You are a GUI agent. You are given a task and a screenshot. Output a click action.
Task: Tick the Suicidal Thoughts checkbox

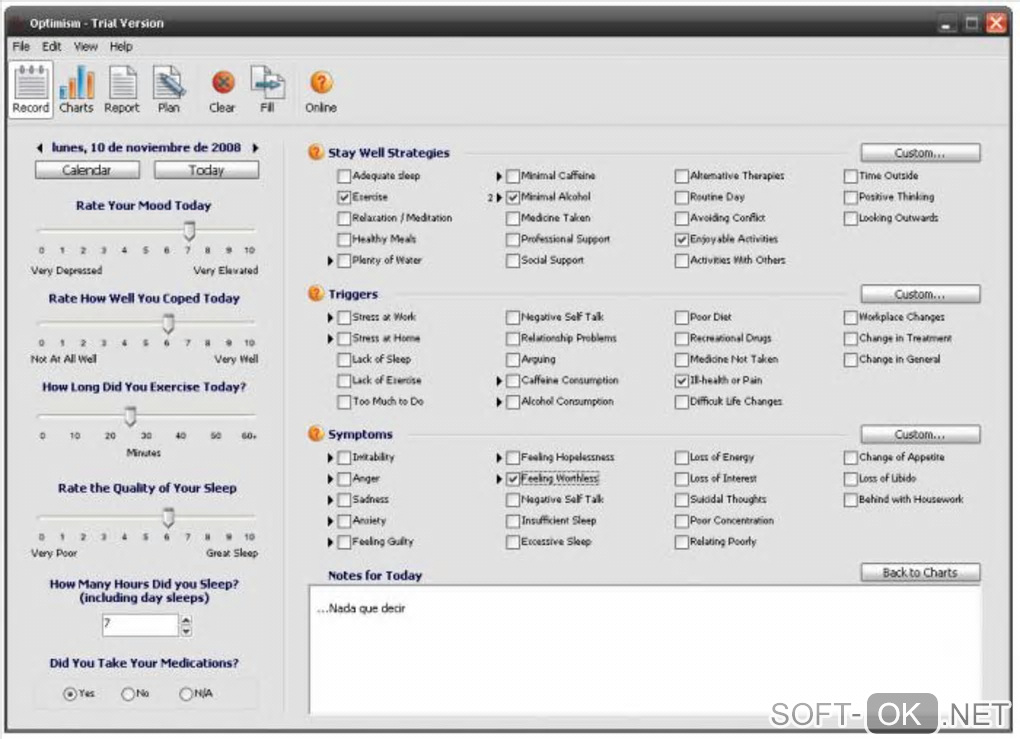pyautogui.click(x=681, y=500)
